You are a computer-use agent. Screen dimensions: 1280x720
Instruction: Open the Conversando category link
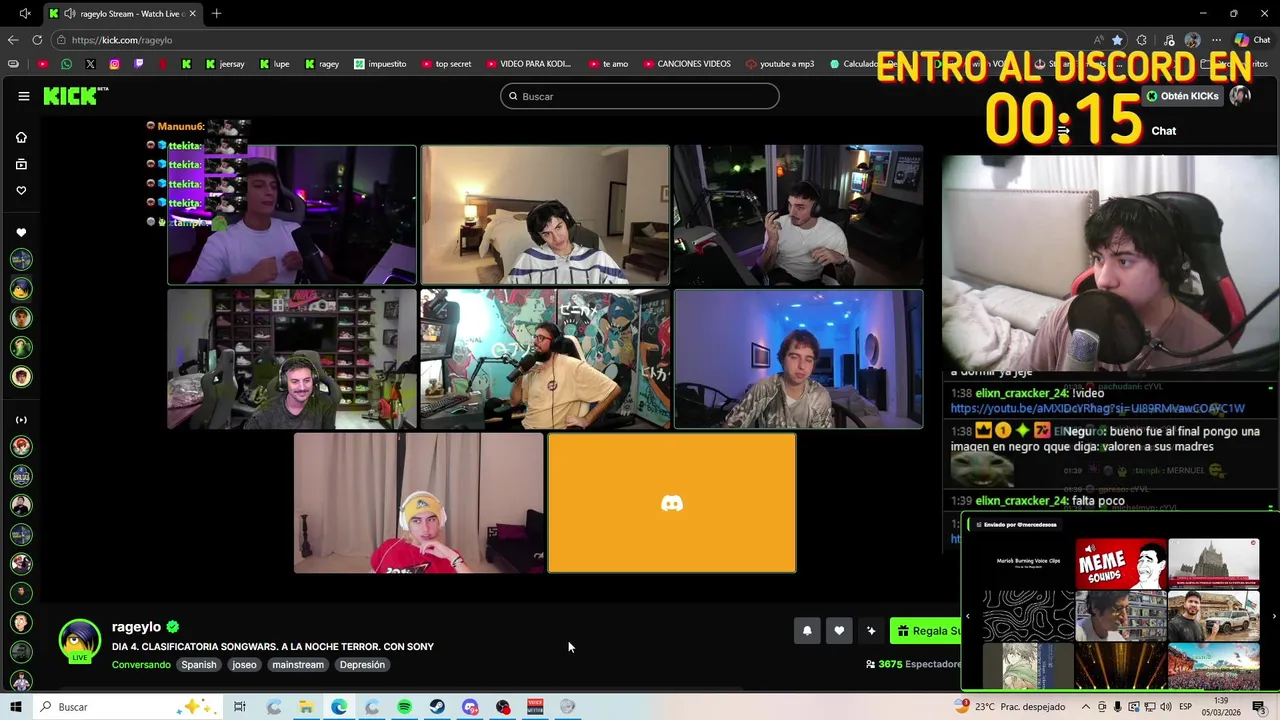[x=141, y=665]
